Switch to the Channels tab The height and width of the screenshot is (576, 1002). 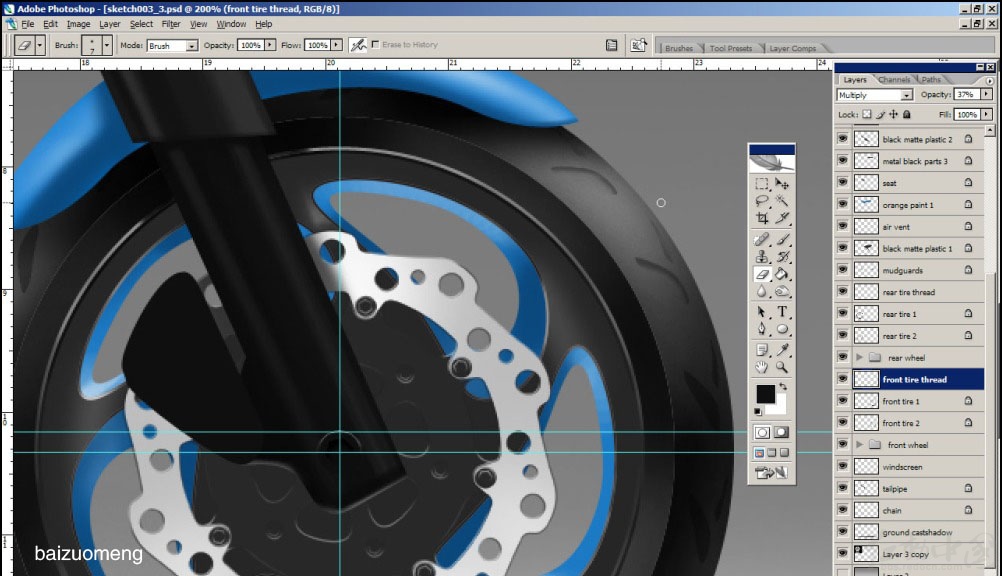[893, 79]
